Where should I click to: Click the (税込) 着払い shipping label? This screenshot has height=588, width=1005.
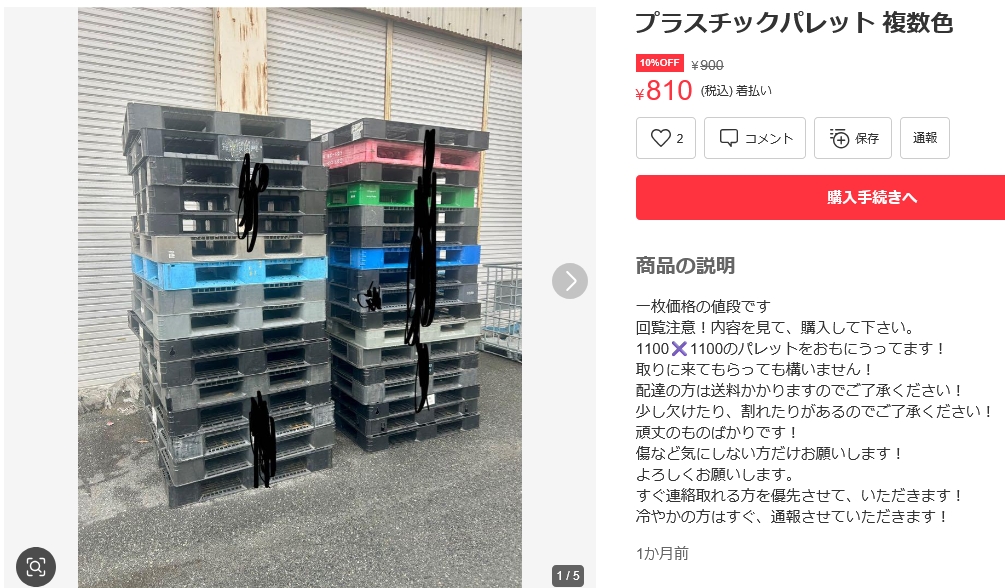(x=736, y=91)
